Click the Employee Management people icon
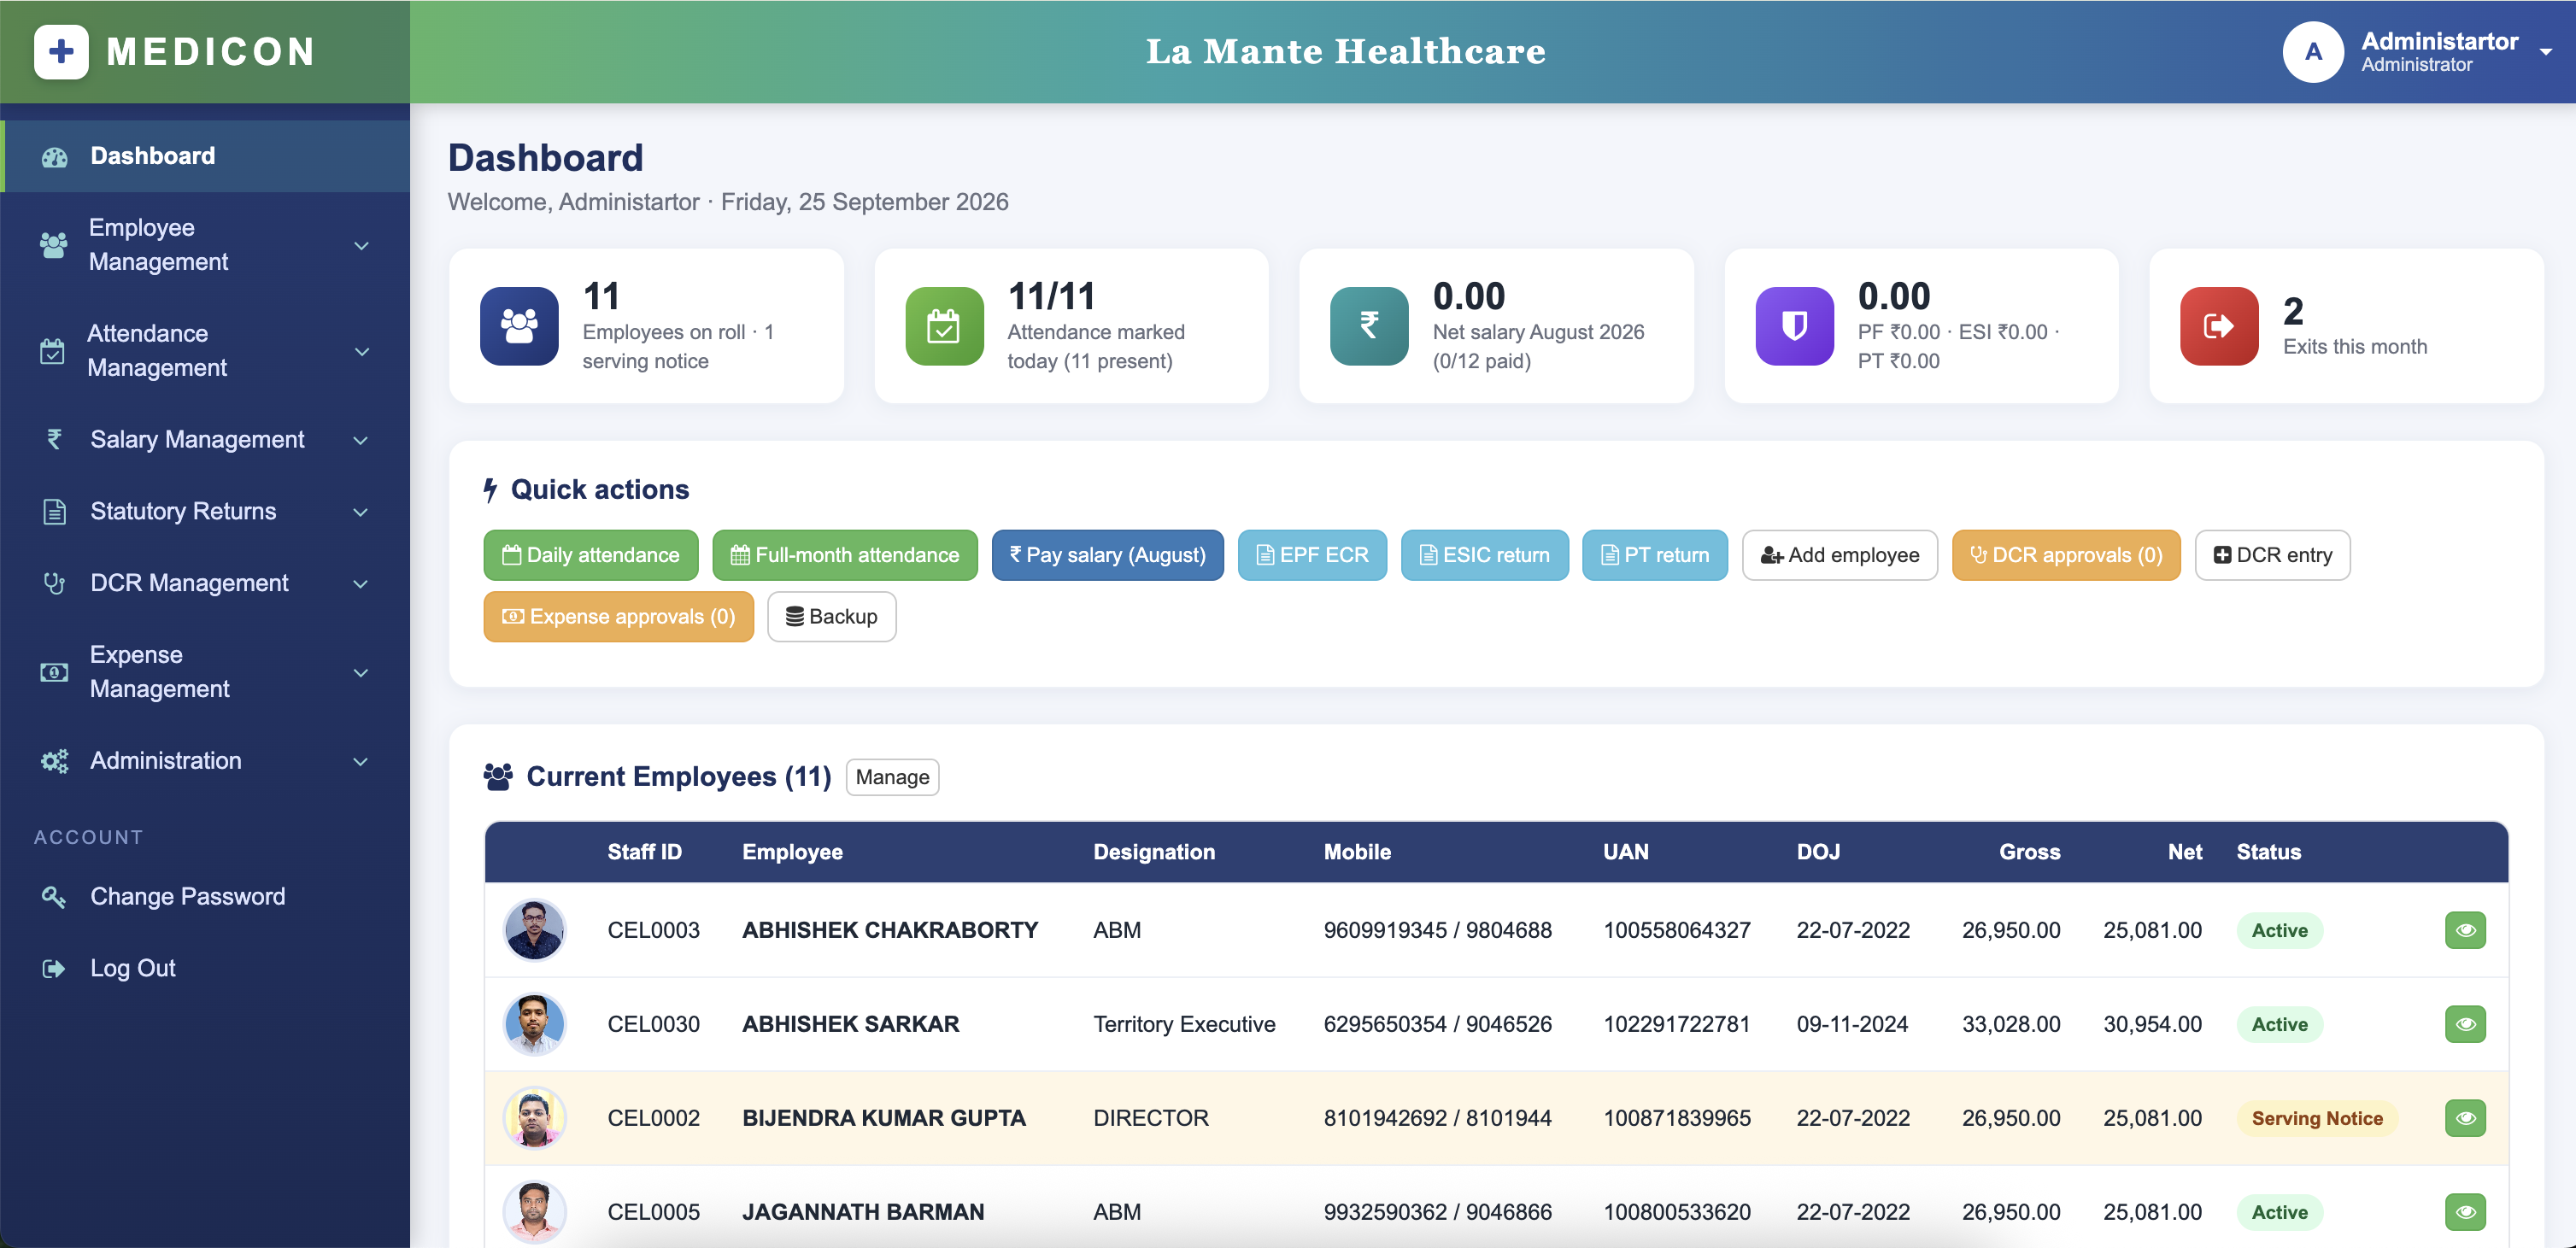The width and height of the screenshot is (2576, 1248). coord(54,245)
